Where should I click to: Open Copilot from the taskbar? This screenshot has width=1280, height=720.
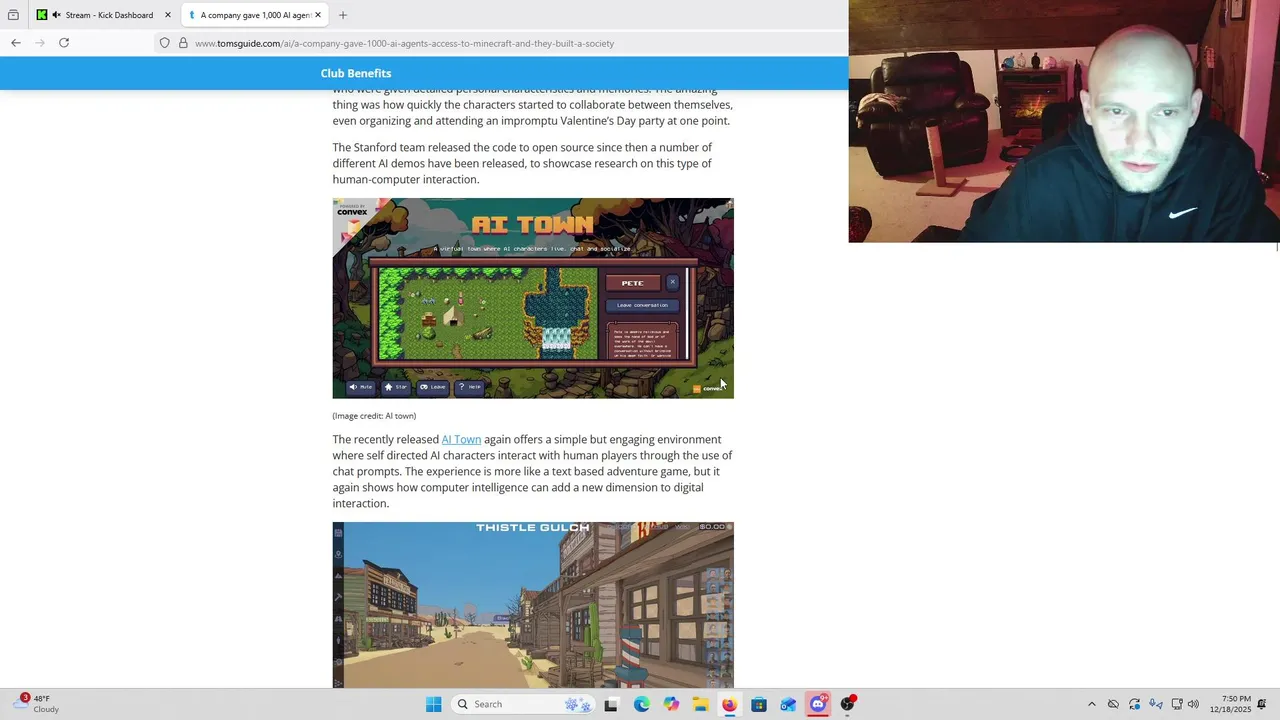click(x=671, y=704)
